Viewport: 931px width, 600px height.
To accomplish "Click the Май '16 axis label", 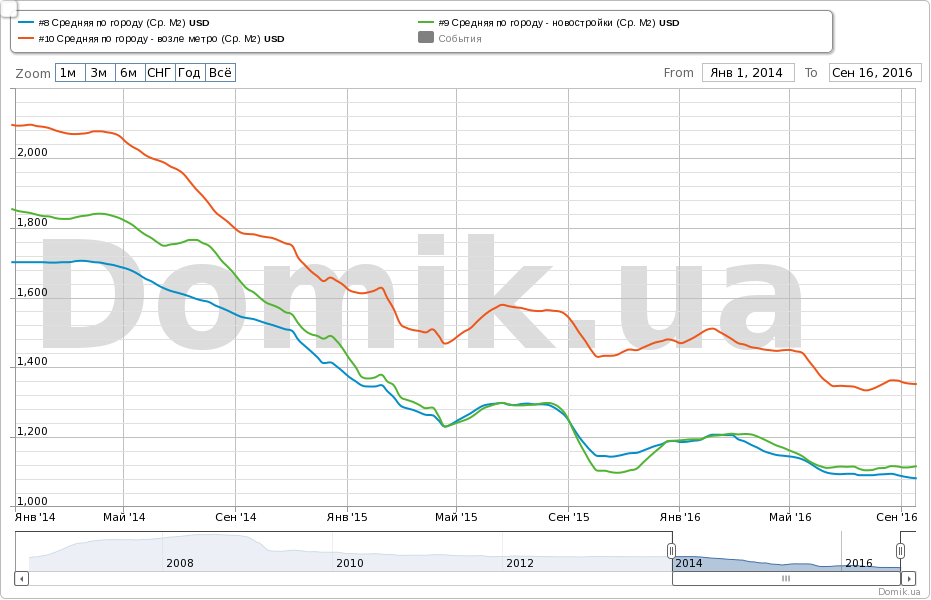I will click(790, 517).
